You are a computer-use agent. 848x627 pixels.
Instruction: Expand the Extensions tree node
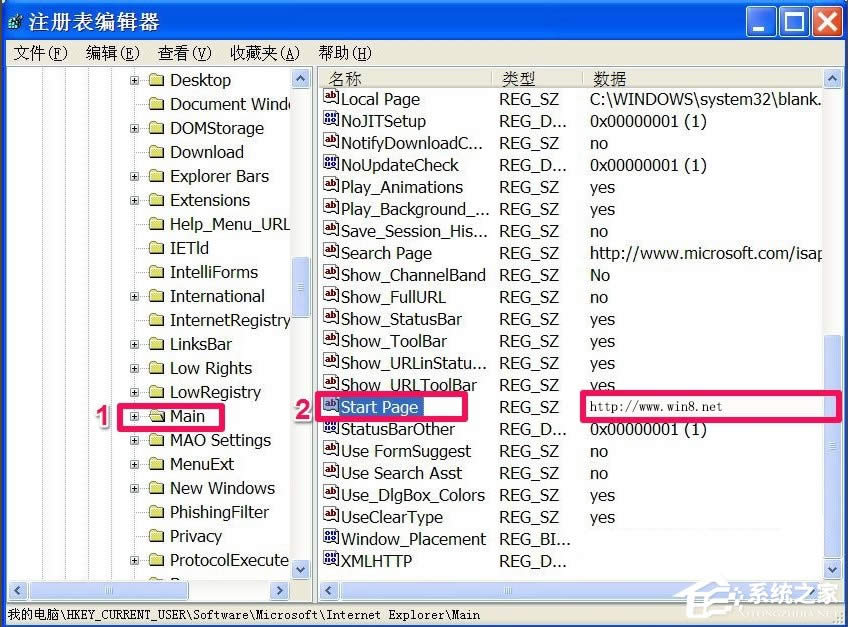click(133, 200)
